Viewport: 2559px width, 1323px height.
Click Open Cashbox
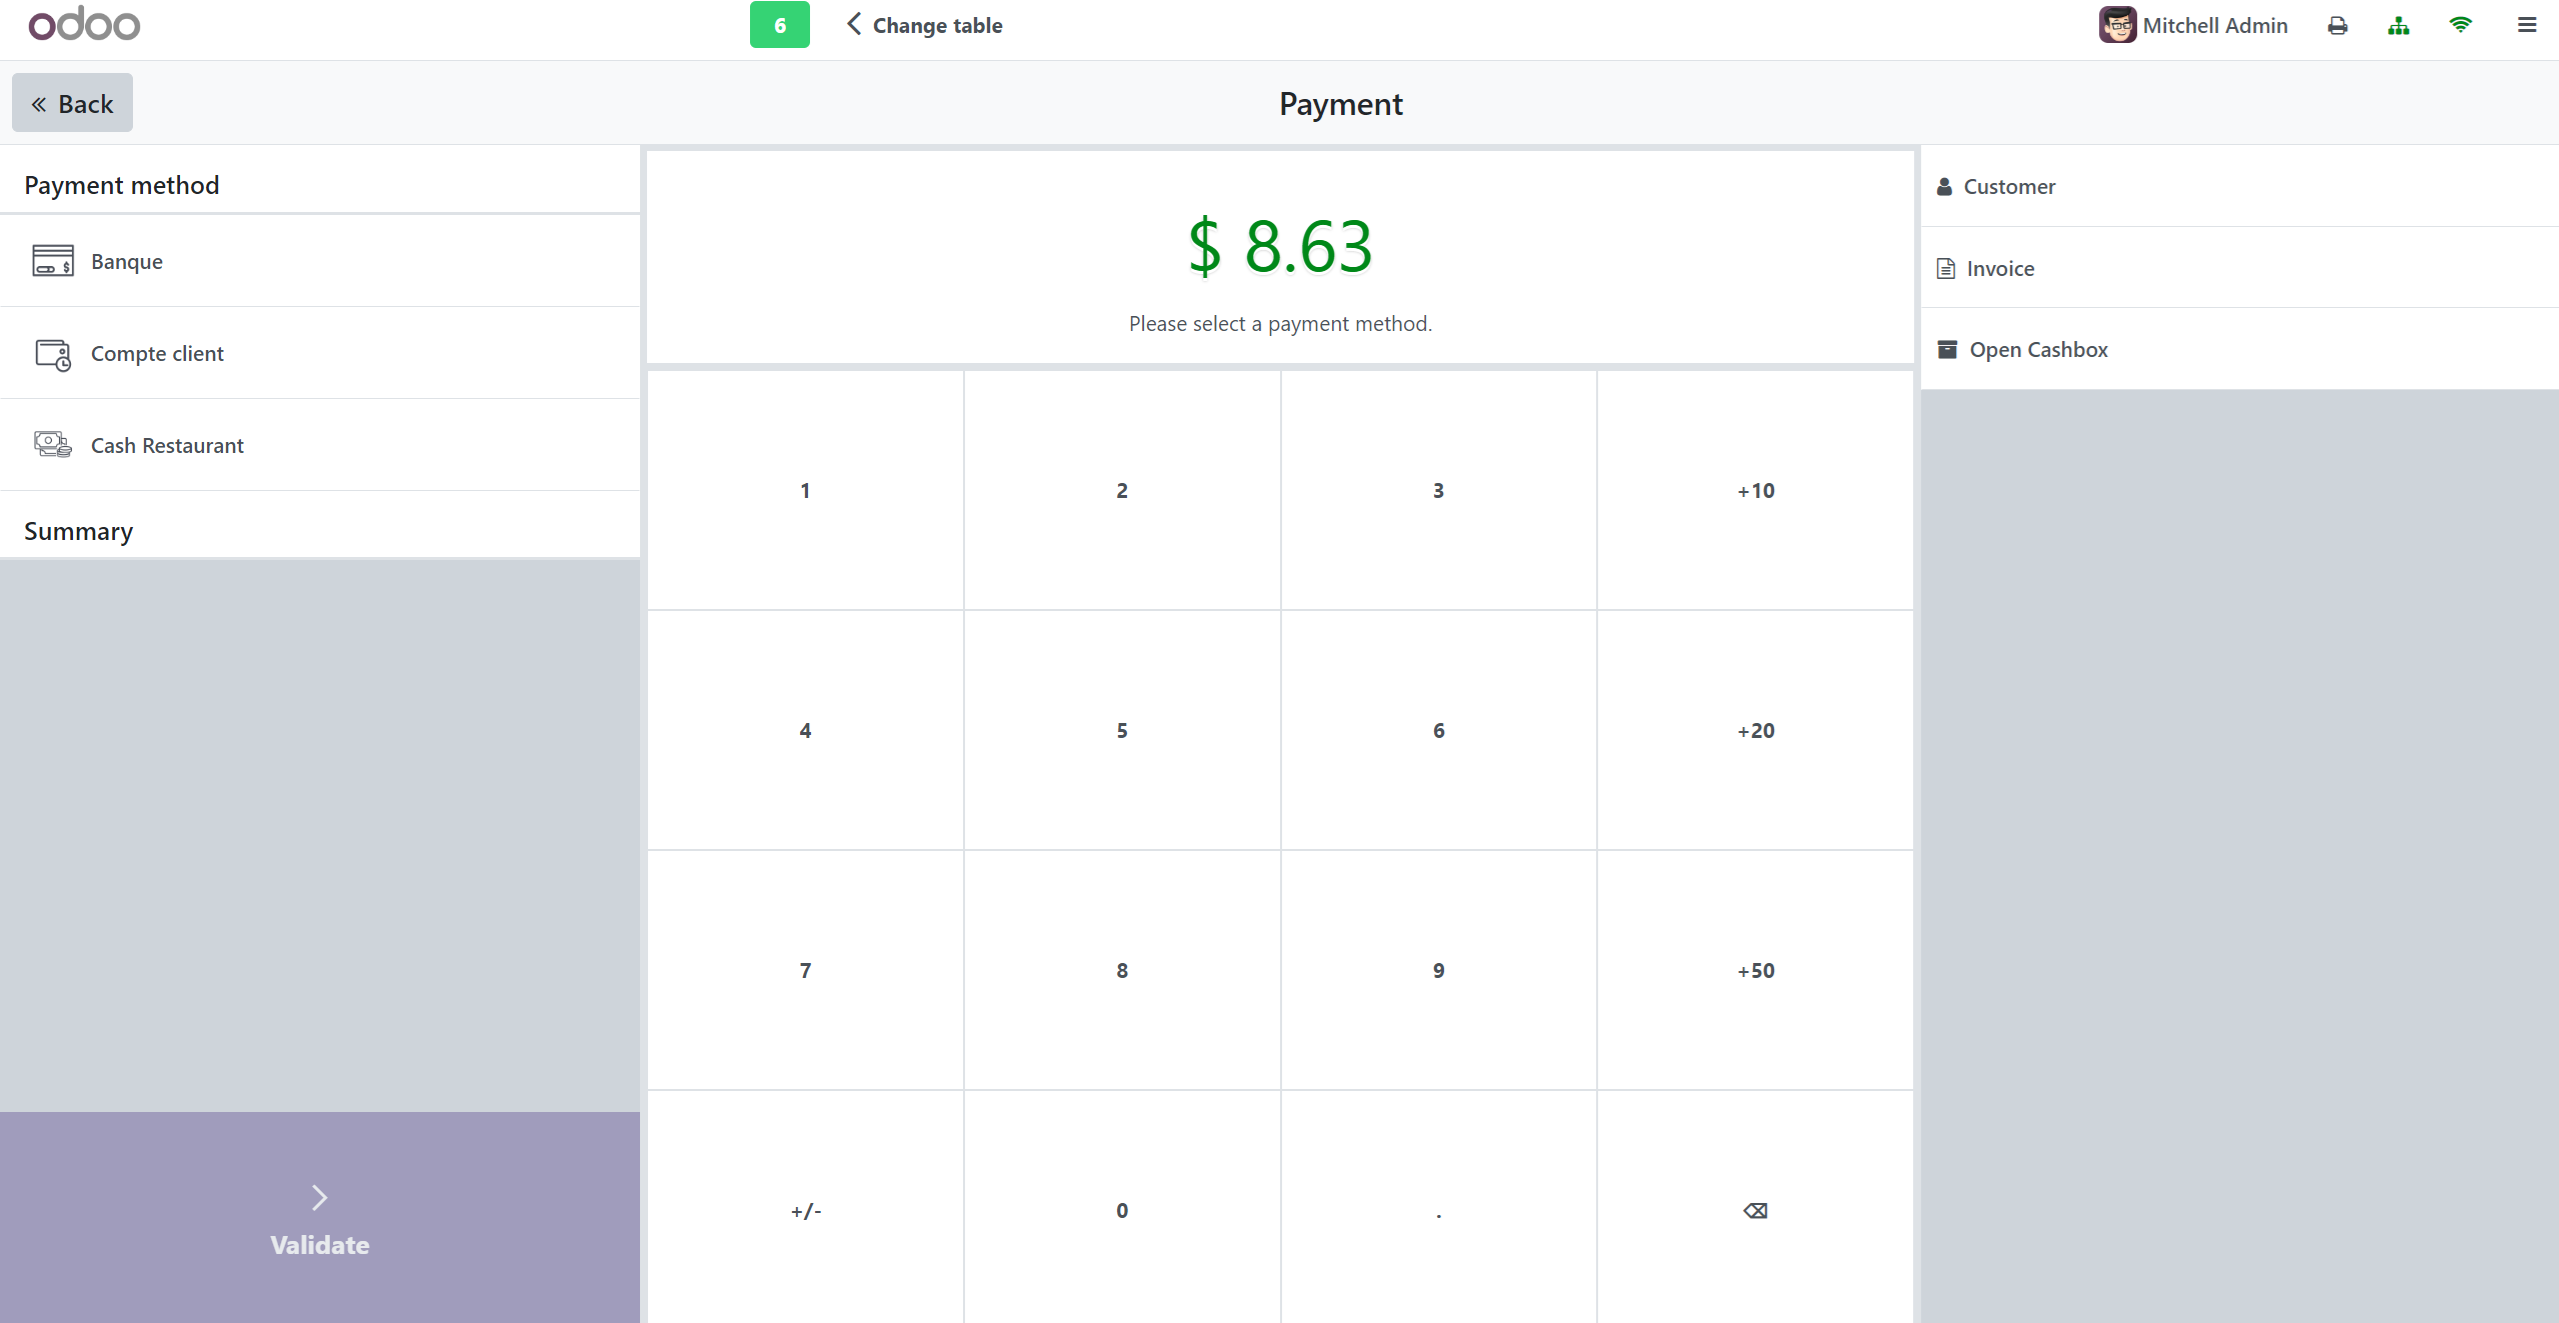2240,349
